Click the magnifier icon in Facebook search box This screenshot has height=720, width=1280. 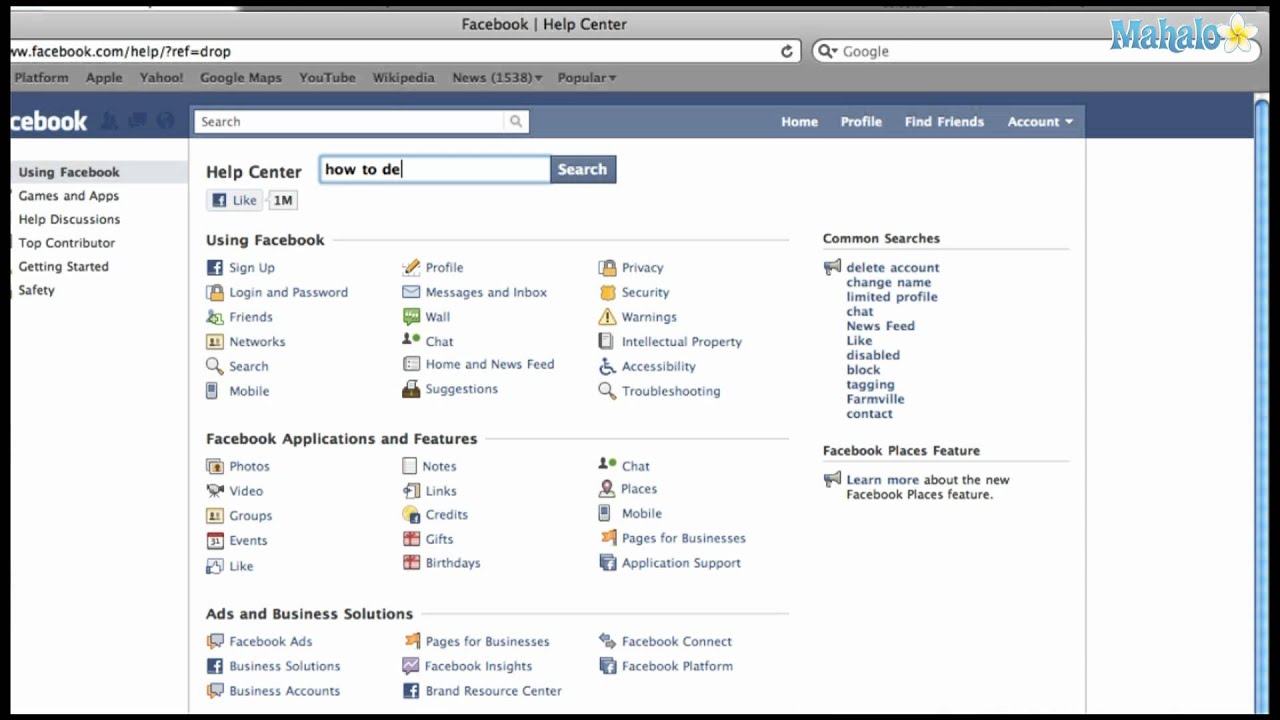pyautogui.click(x=516, y=121)
